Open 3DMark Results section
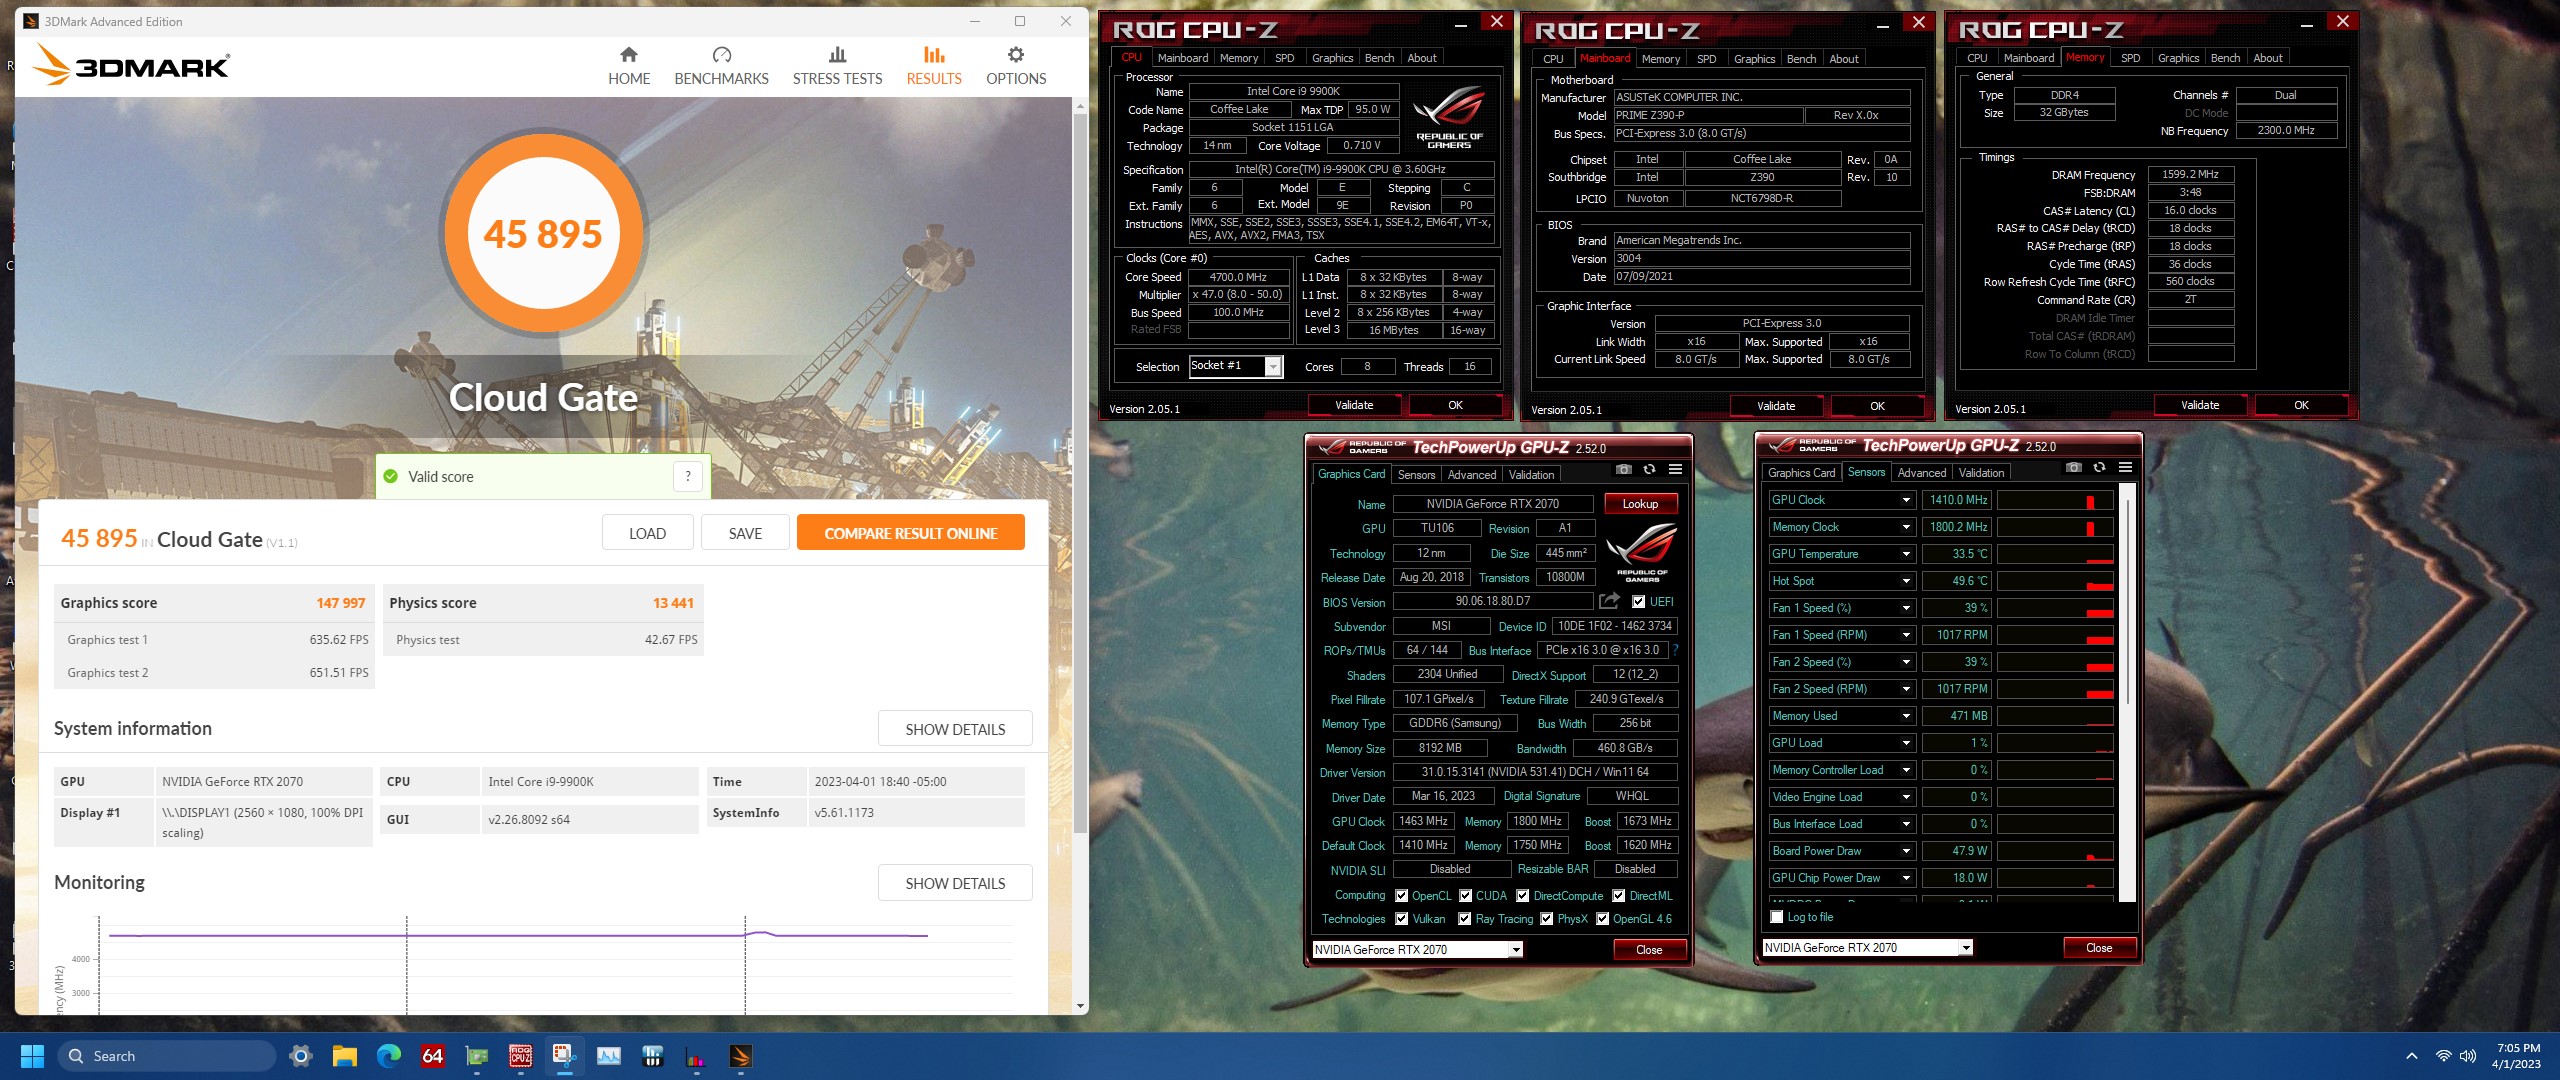2560x1080 pixels. (x=934, y=66)
